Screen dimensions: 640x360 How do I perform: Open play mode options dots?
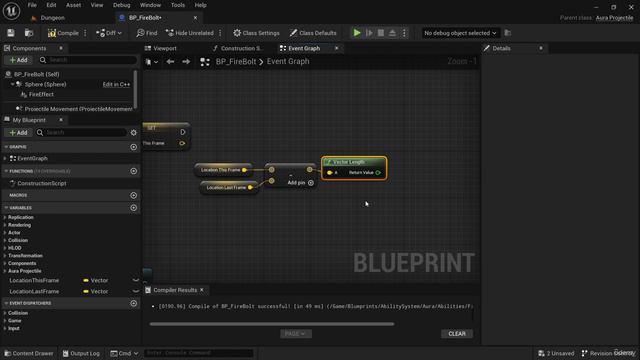coord(404,33)
